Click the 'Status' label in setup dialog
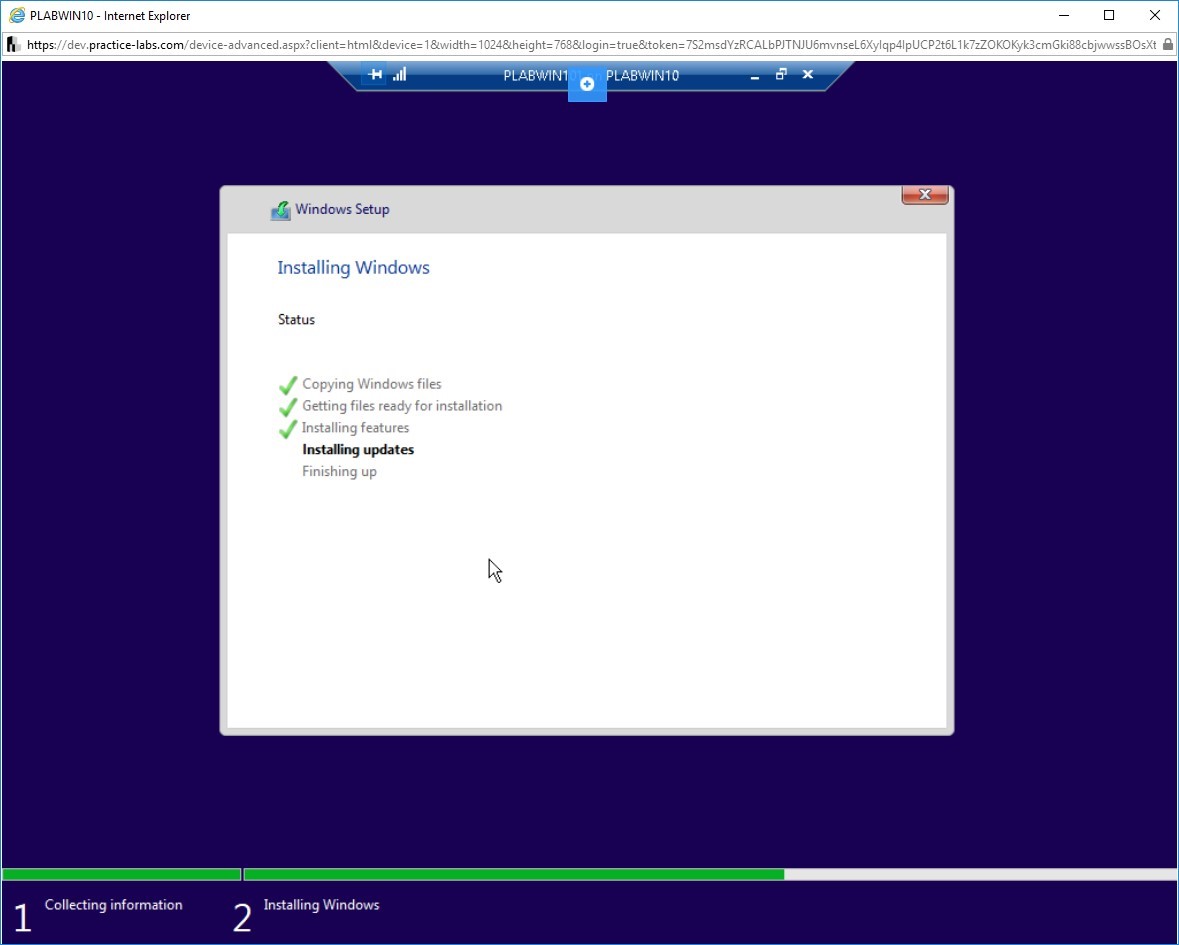This screenshot has height=945, width=1179. click(296, 320)
